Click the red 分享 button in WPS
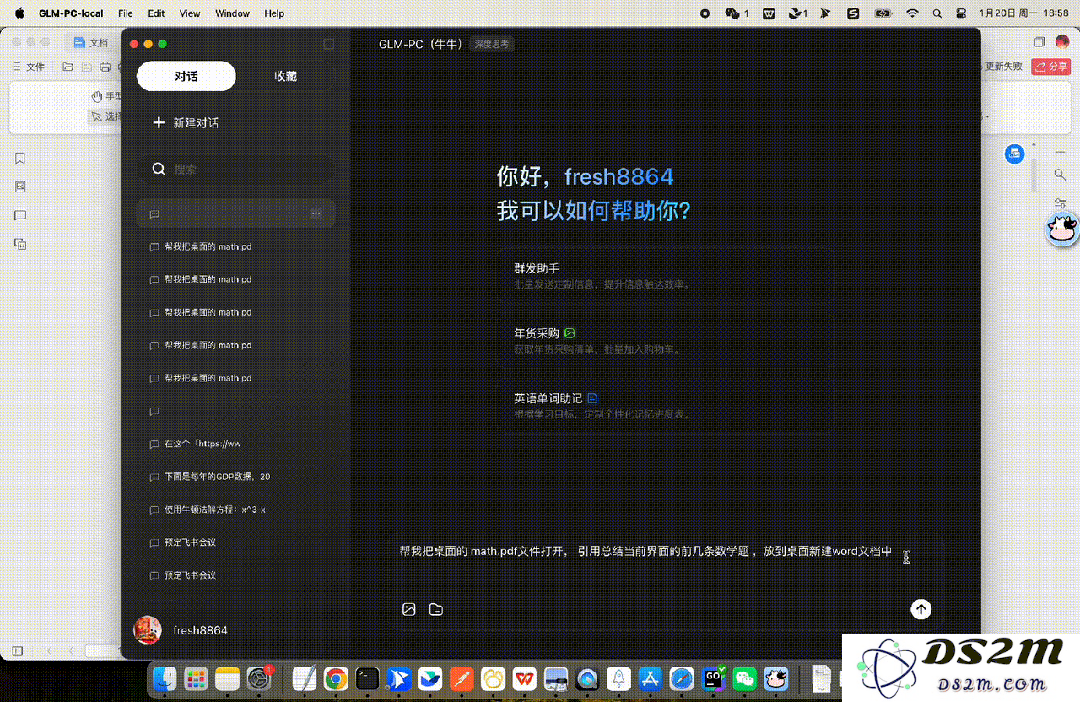The height and width of the screenshot is (702, 1080). (x=1051, y=66)
